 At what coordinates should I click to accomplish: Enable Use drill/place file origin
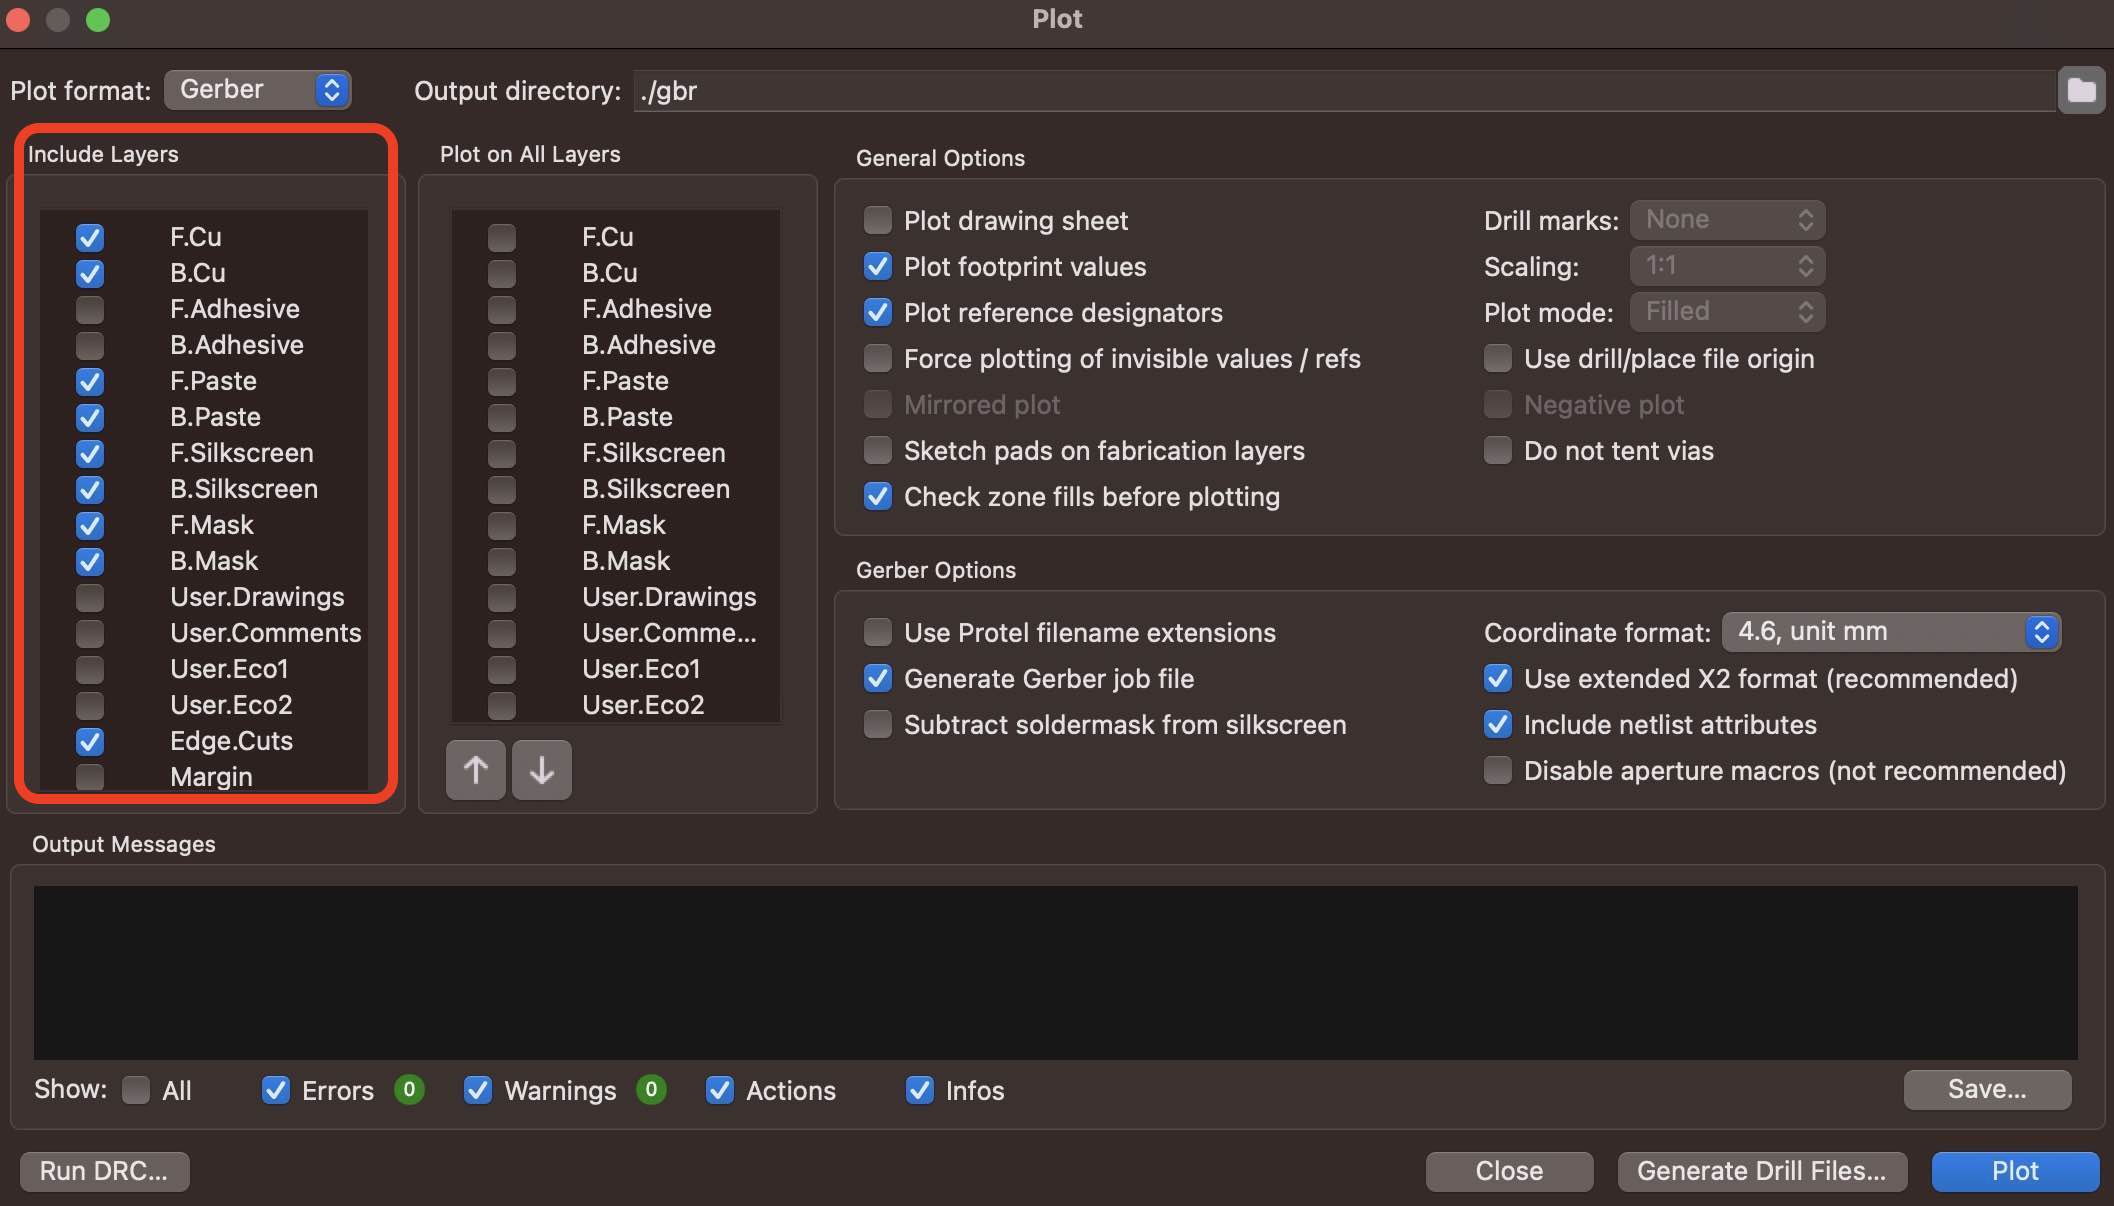[x=1498, y=358]
